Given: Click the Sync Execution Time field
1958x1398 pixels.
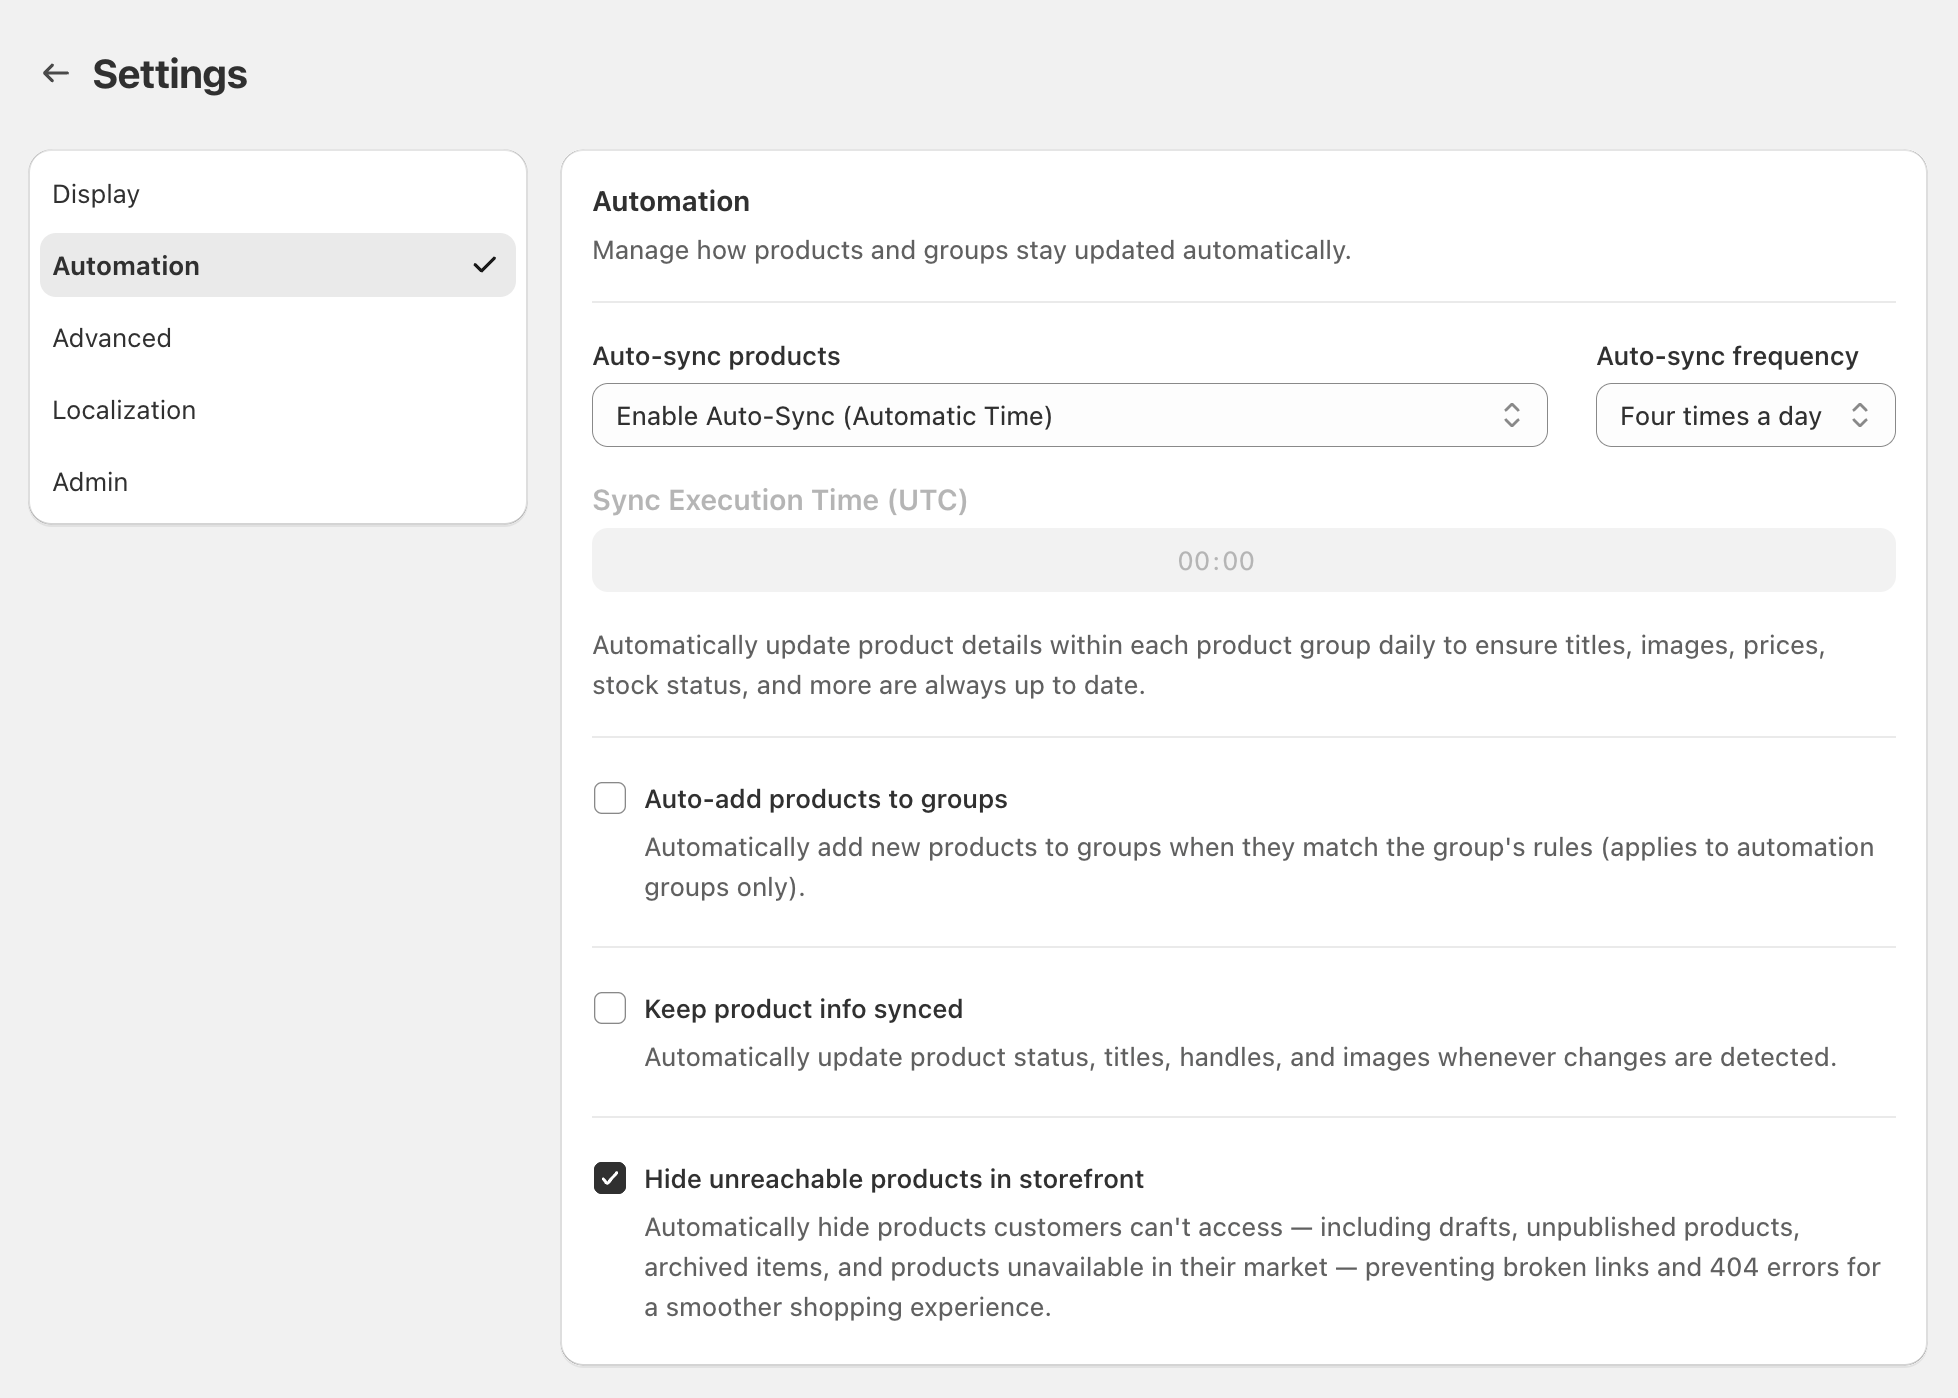Looking at the screenshot, I should tap(1243, 560).
